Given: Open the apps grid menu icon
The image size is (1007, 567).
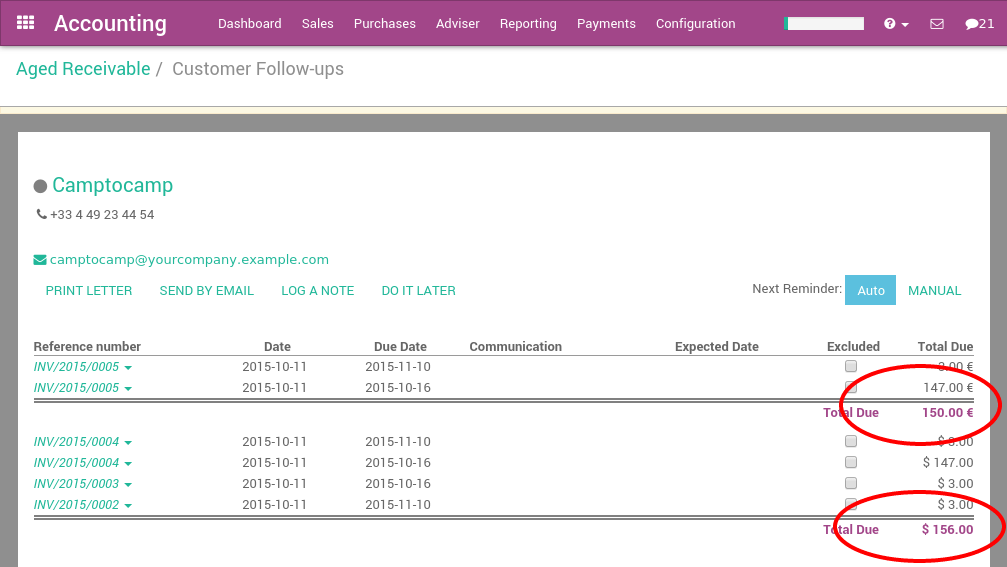Looking at the screenshot, I should 26,23.
